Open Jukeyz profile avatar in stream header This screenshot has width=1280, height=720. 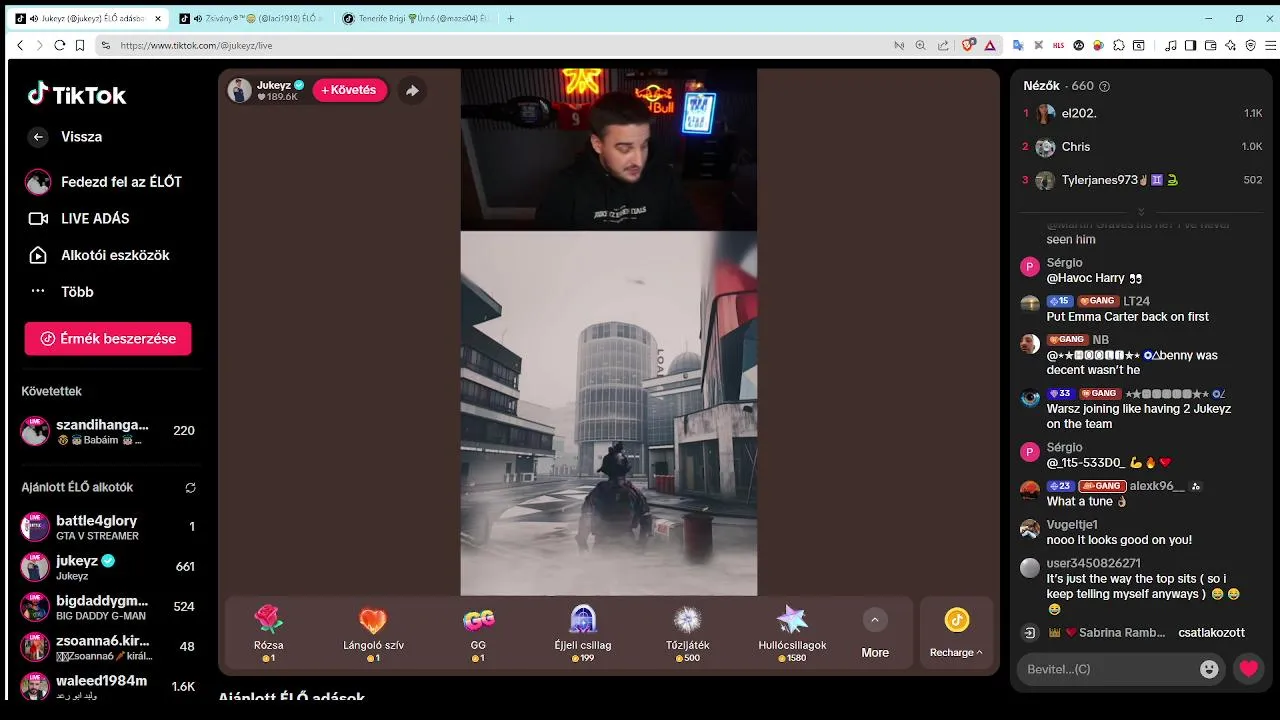[239, 90]
